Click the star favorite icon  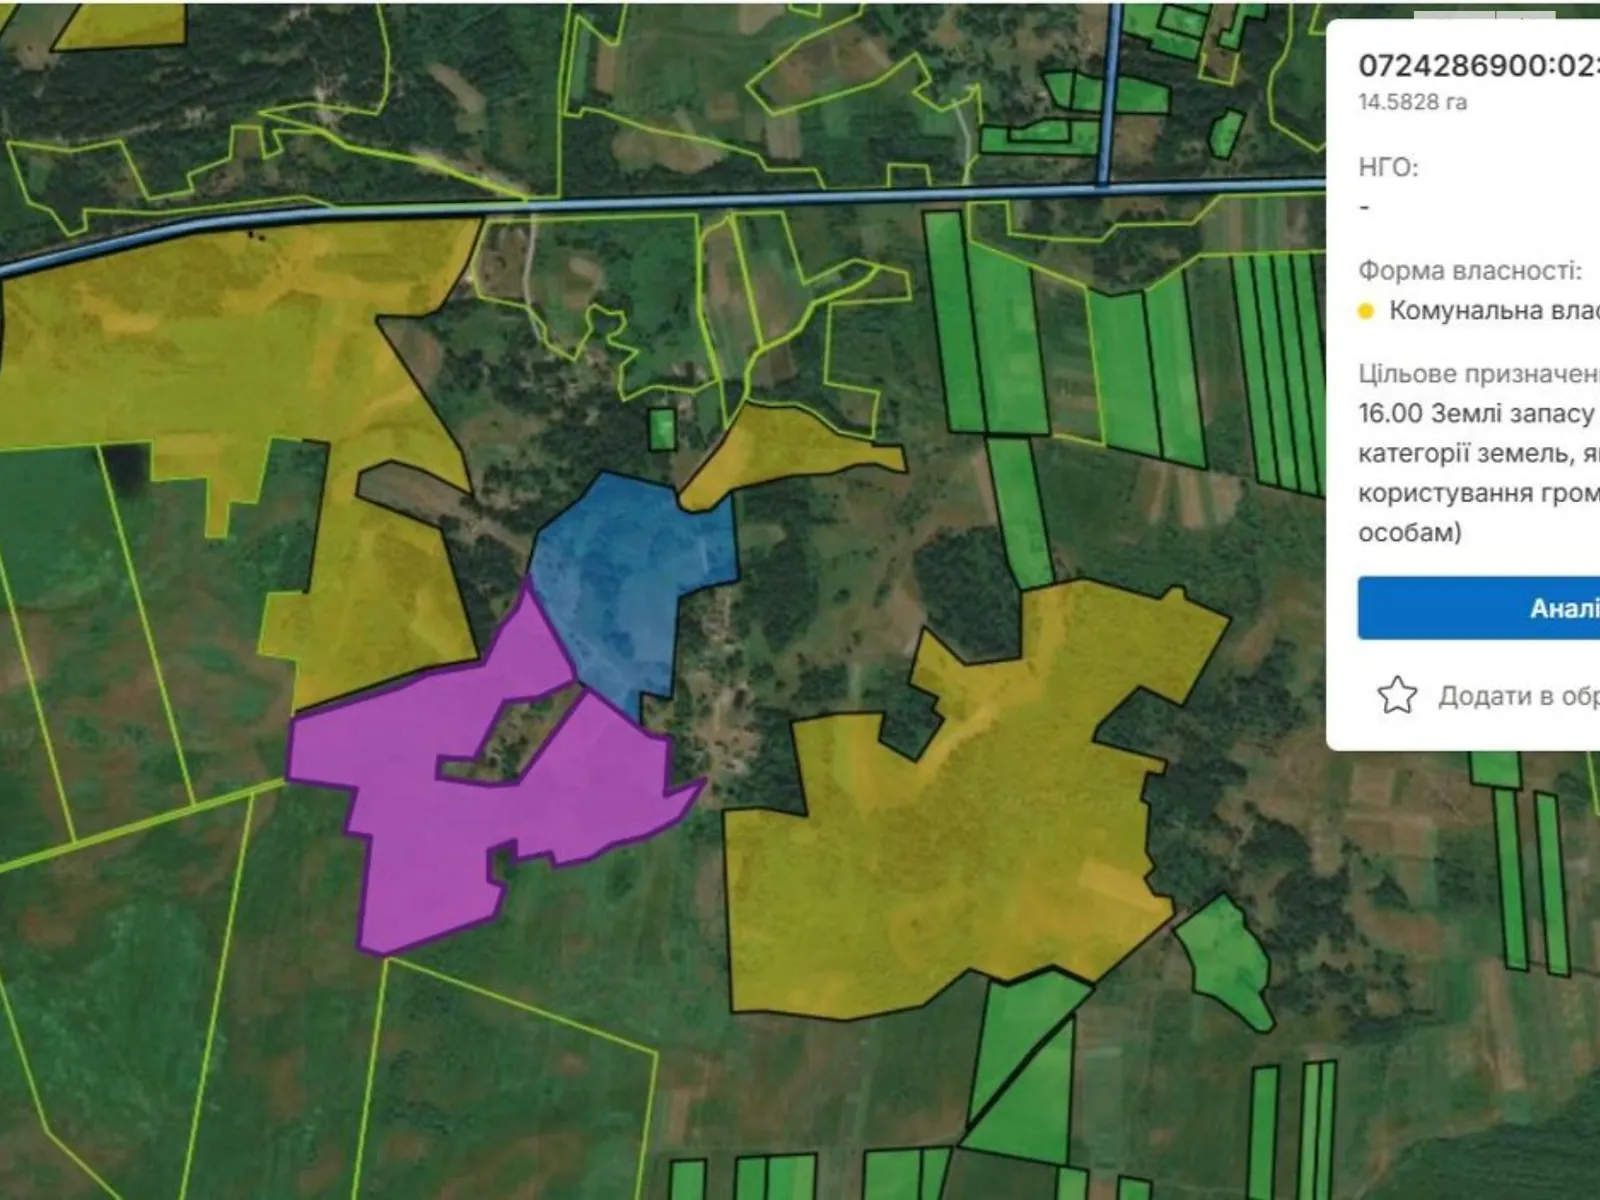(1397, 695)
